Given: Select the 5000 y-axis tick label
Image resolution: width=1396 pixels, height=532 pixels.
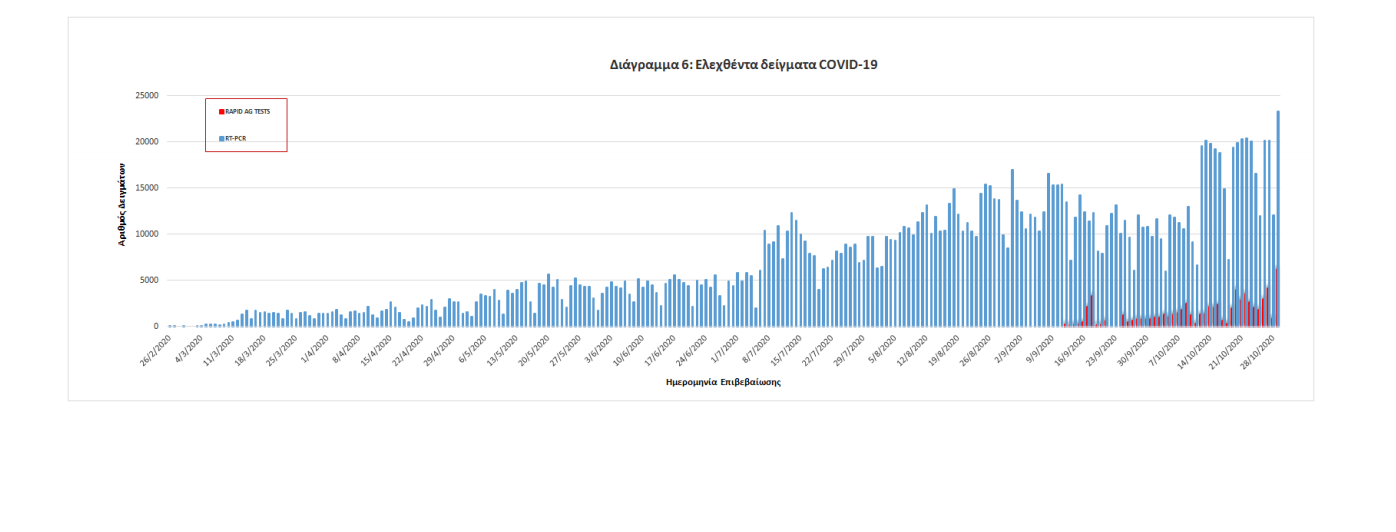Looking at the screenshot, I should pos(149,280).
